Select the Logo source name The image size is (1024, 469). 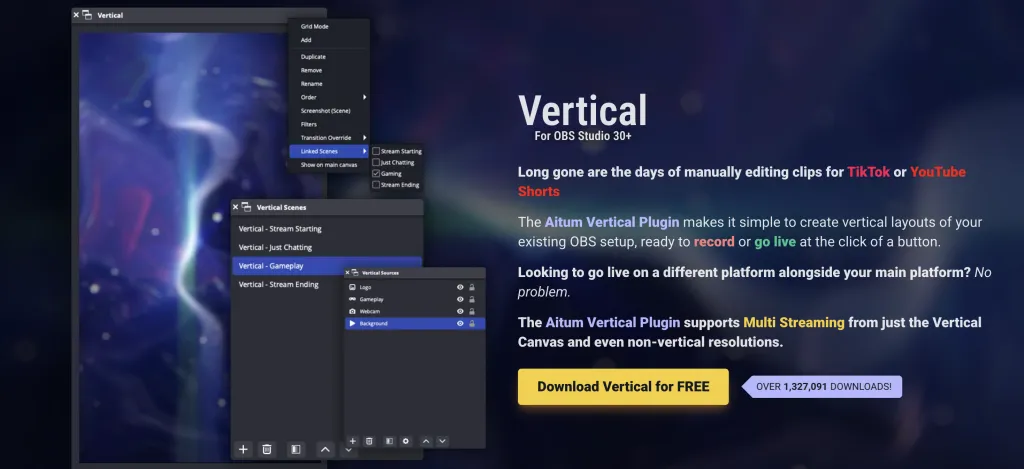365,287
